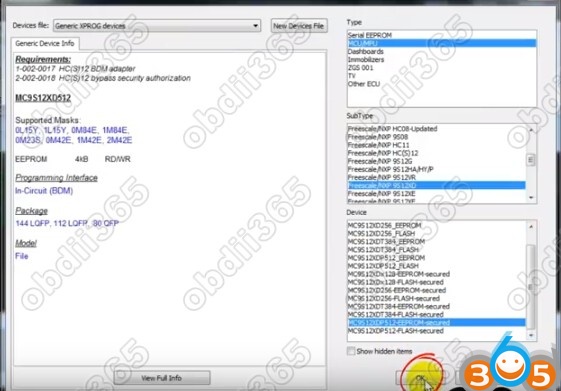Open the Devices file dropdown
The width and height of the screenshot is (561, 391).
tap(157, 26)
